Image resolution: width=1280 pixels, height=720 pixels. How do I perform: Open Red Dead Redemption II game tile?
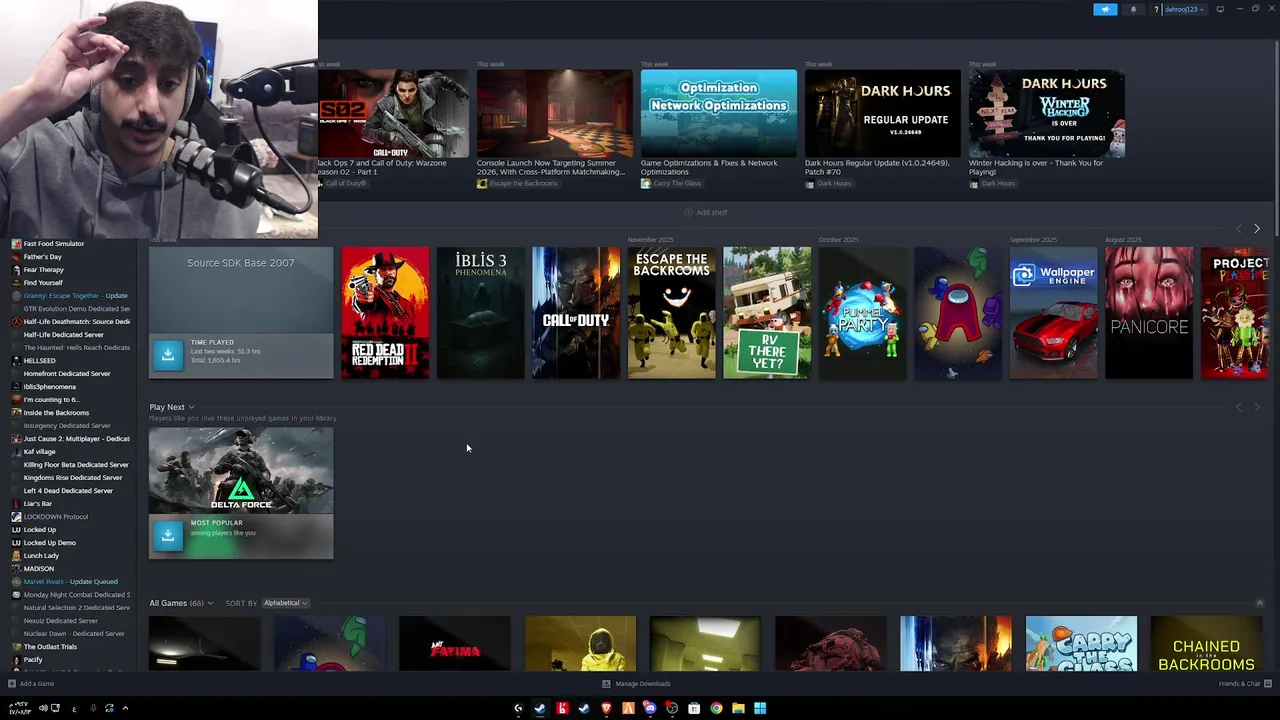tap(385, 313)
